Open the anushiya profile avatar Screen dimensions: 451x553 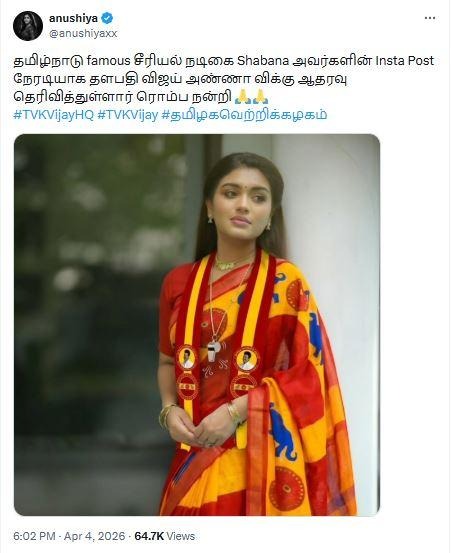(x=28, y=26)
